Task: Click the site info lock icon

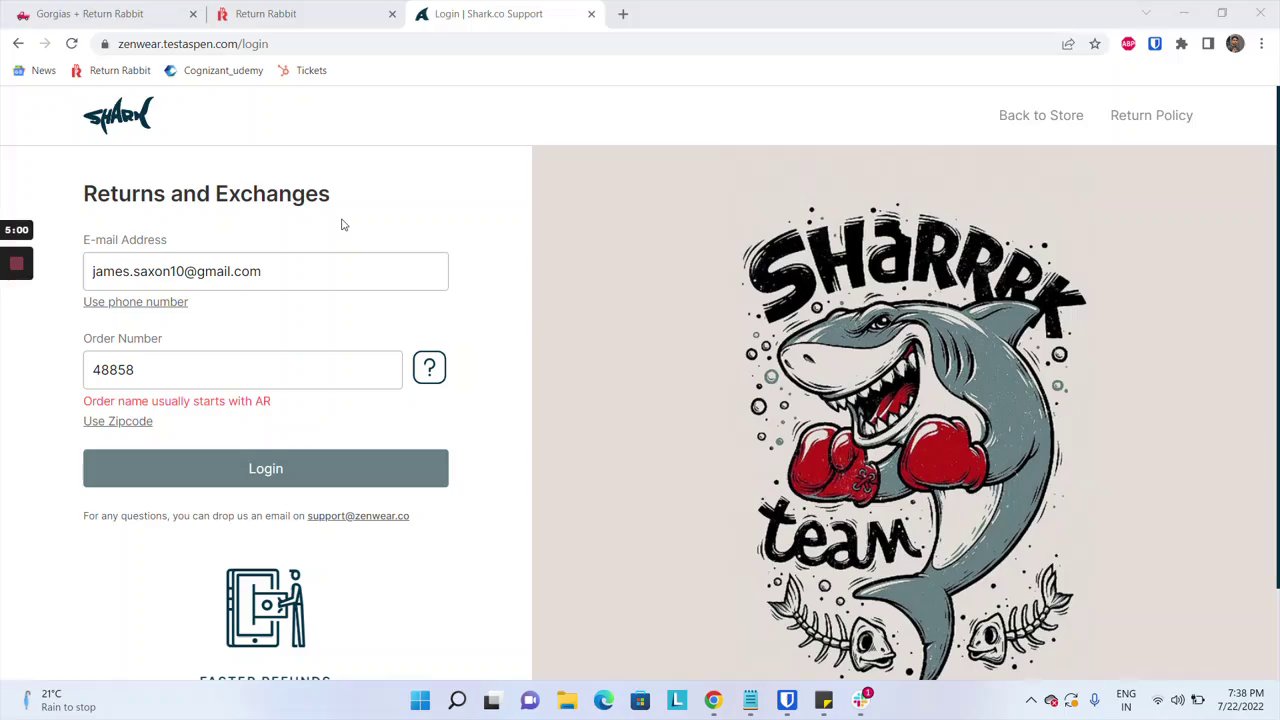Action: [104, 44]
